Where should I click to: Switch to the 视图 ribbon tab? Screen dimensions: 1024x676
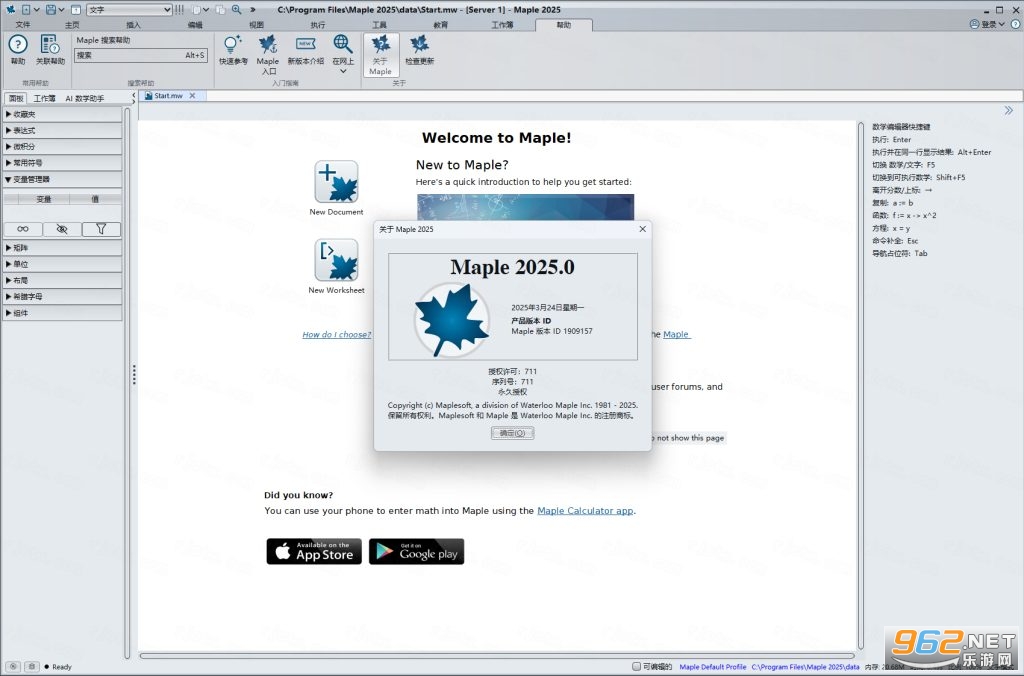(256, 25)
